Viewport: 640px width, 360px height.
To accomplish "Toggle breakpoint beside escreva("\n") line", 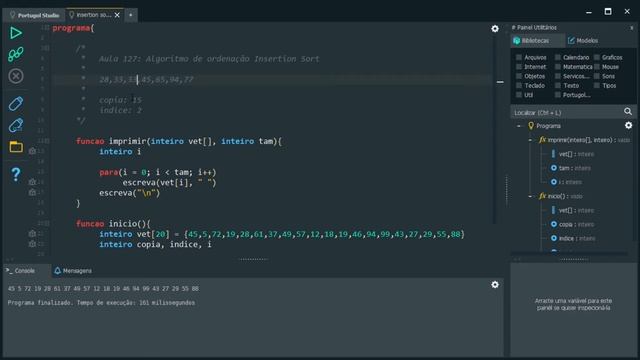I will pyautogui.click(x=32, y=192).
